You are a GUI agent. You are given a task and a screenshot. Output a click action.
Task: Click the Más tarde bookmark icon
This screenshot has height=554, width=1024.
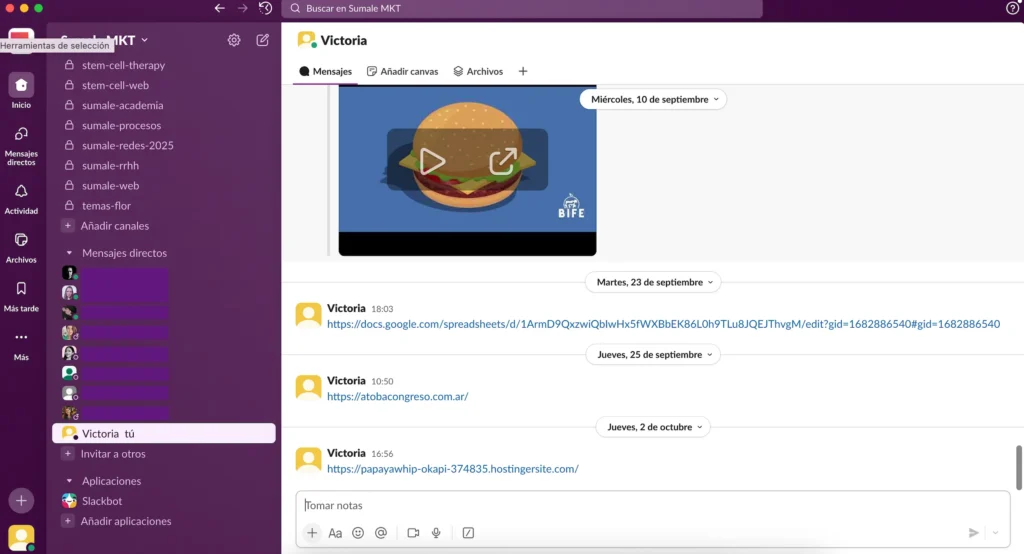click(x=21, y=289)
